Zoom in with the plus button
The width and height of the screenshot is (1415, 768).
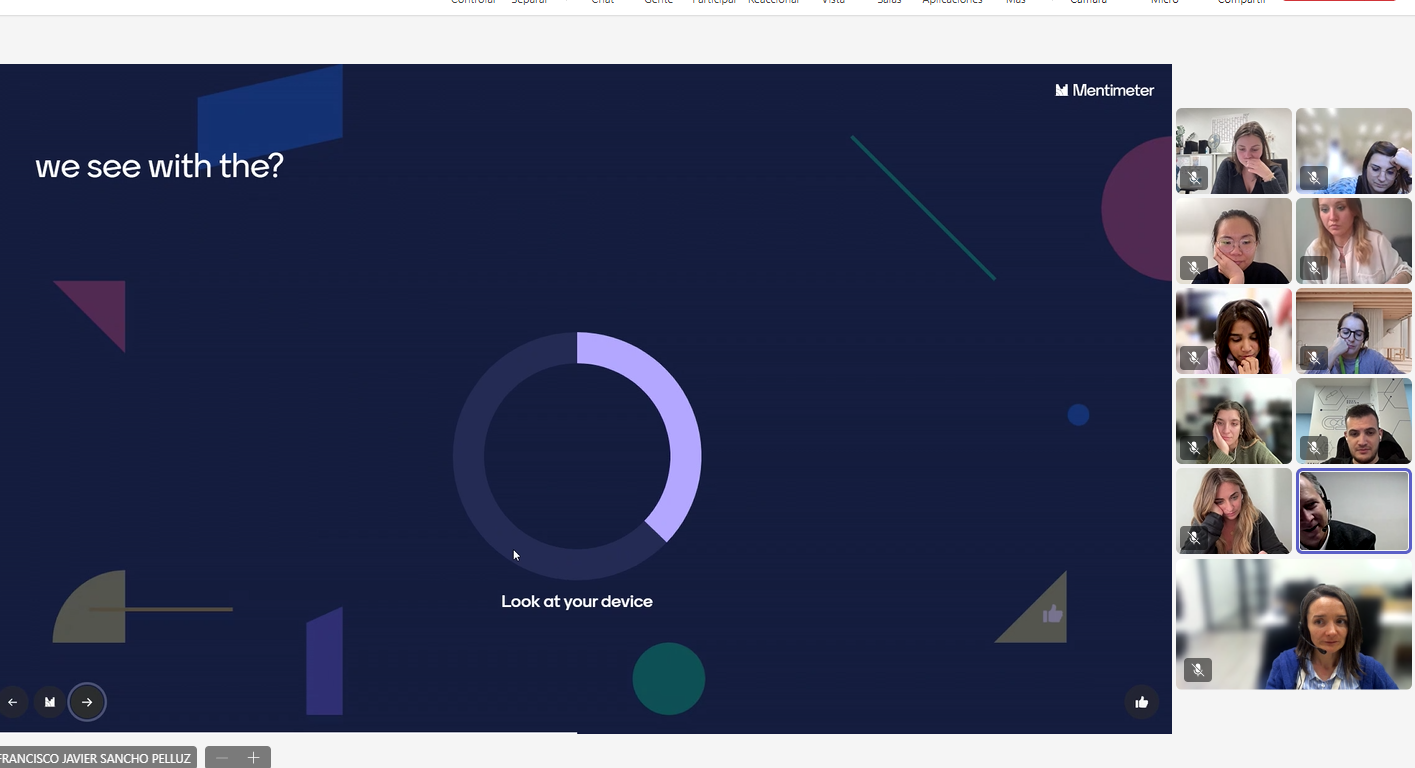tap(254, 758)
